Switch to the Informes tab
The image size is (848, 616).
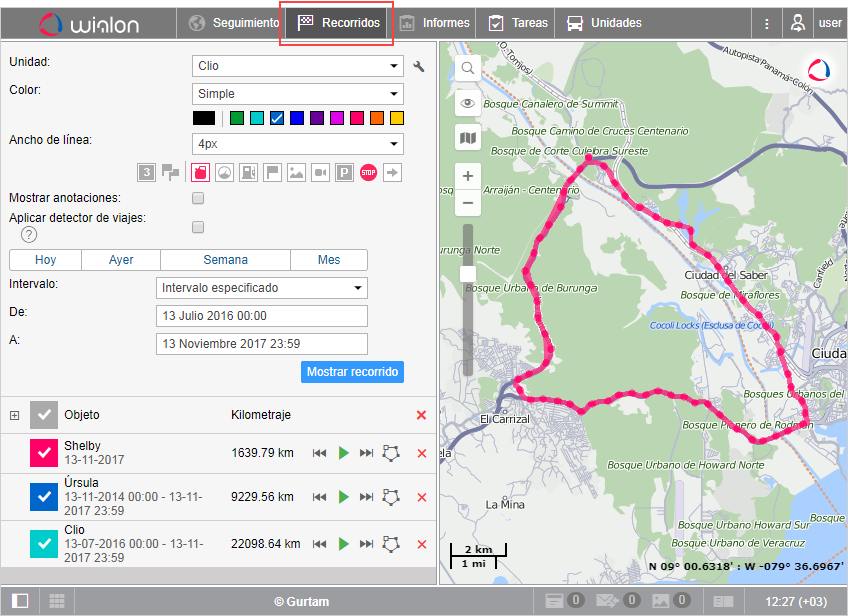pos(435,23)
